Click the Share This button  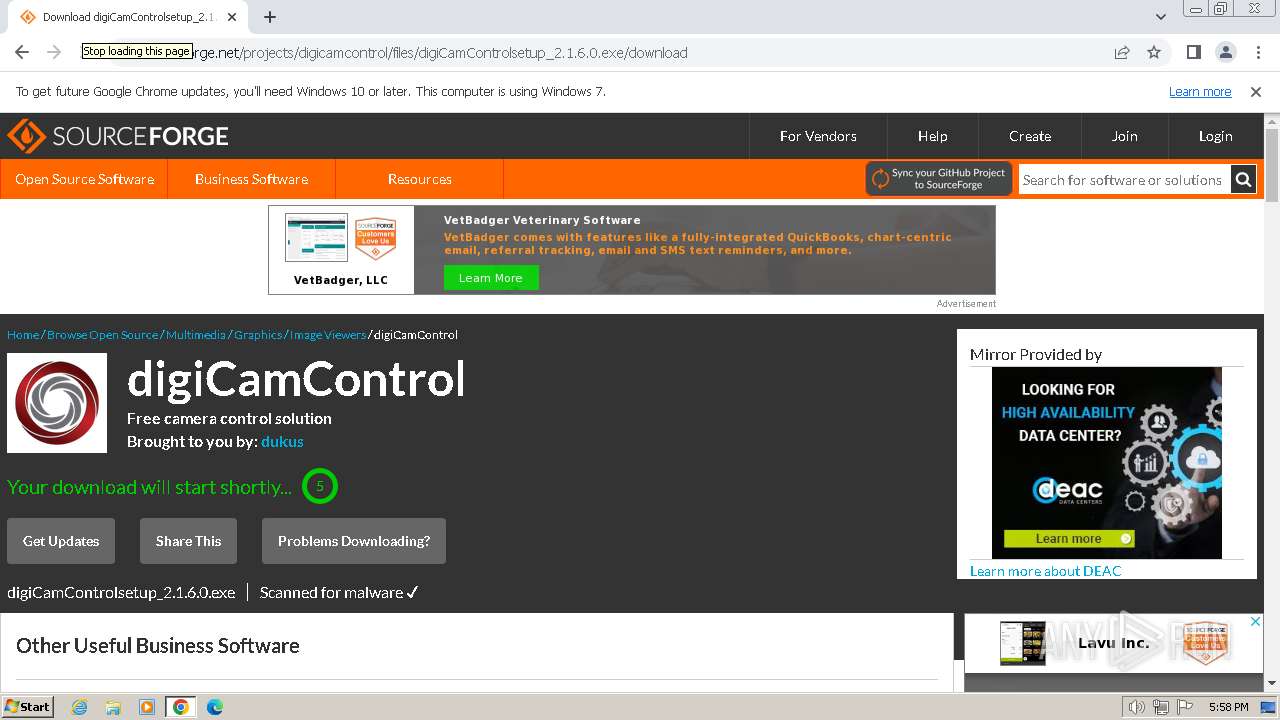point(188,541)
